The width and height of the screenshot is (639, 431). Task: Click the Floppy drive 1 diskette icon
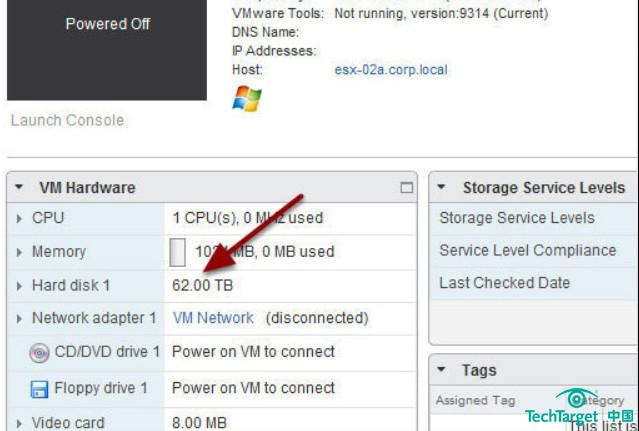[x=40, y=389]
